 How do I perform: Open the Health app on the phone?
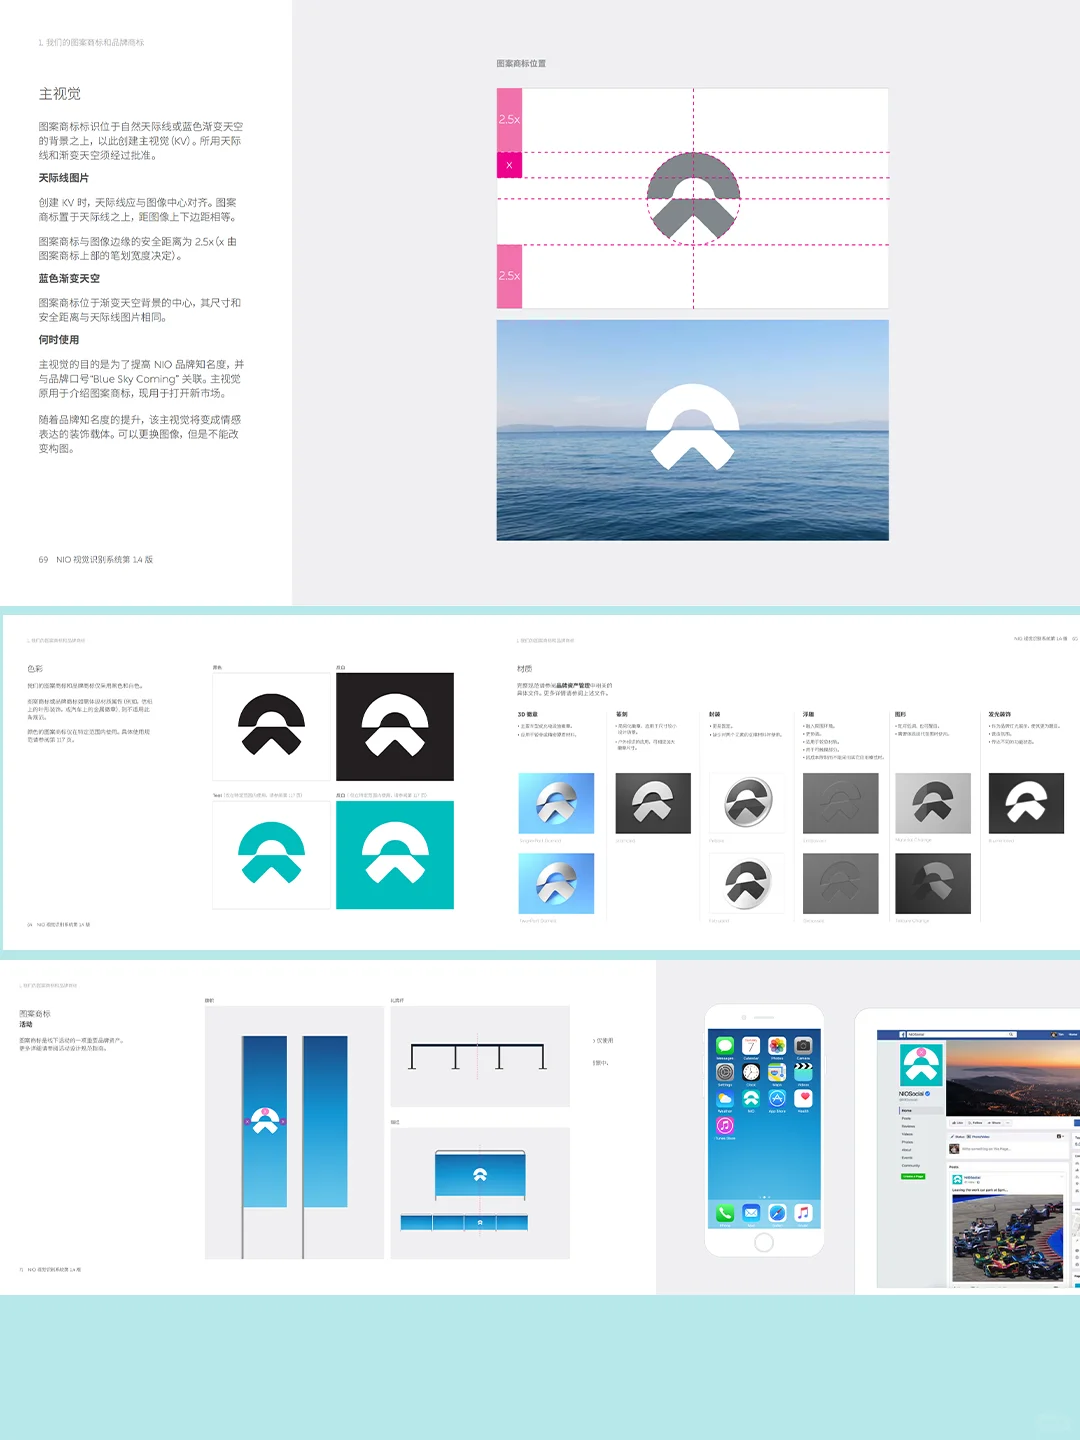pos(803,1098)
